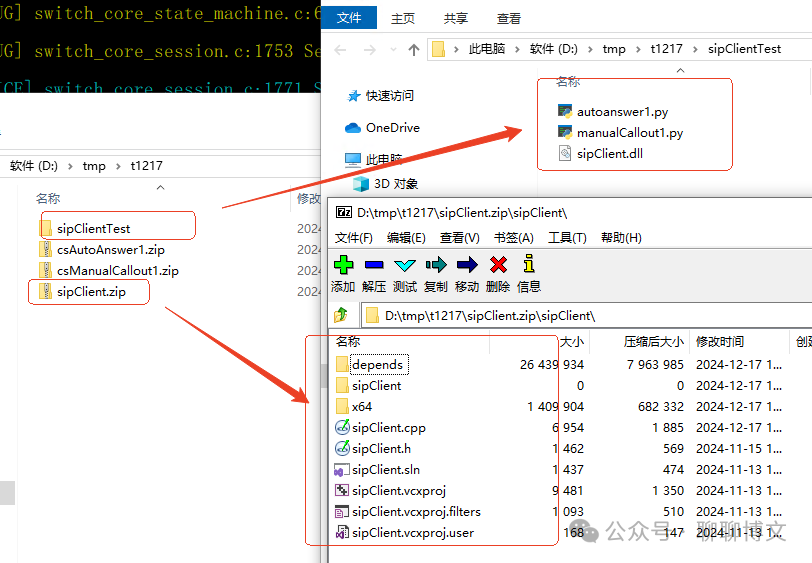Click tmp in sipClientTest address breadcrumb

[x=614, y=49]
